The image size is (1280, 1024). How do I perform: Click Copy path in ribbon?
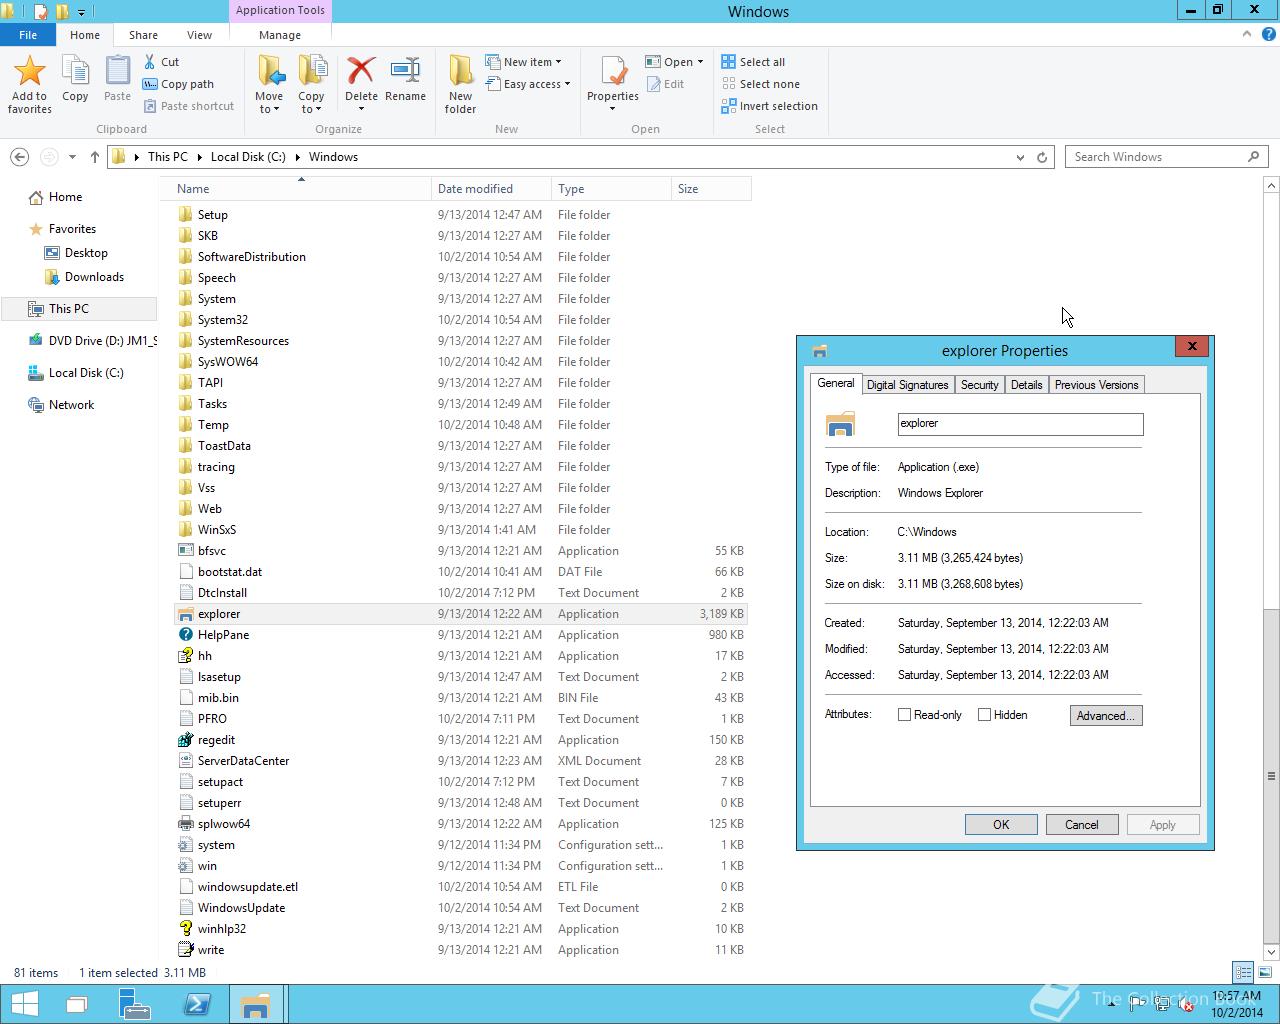pyautogui.click(x=179, y=84)
